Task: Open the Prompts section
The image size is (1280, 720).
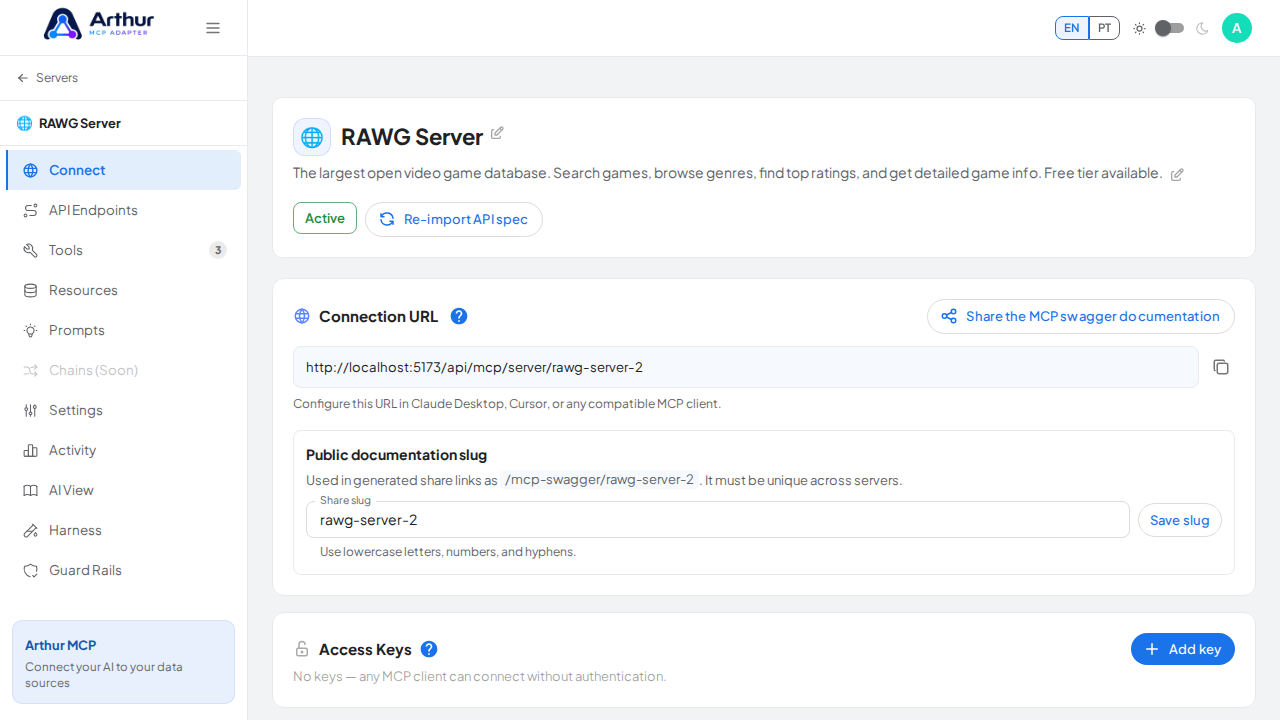Action: point(123,330)
